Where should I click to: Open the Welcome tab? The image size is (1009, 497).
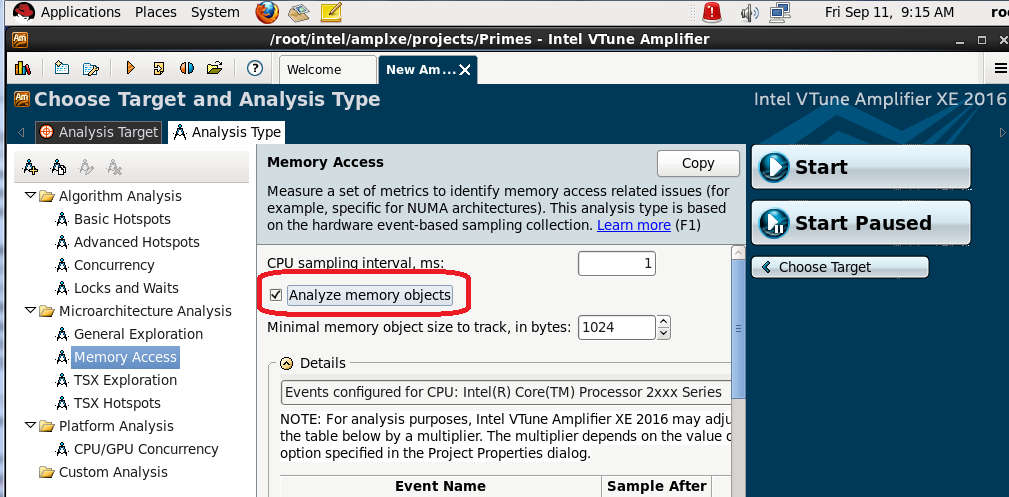point(313,70)
